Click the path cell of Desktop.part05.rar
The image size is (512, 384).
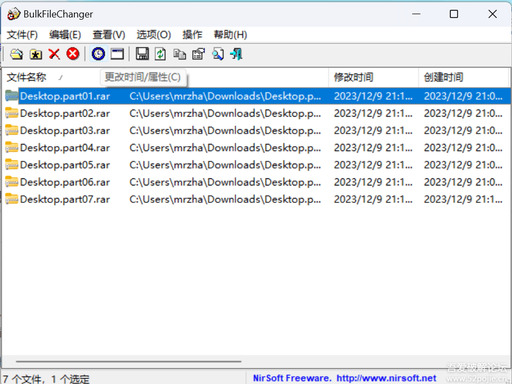(225, 165)
